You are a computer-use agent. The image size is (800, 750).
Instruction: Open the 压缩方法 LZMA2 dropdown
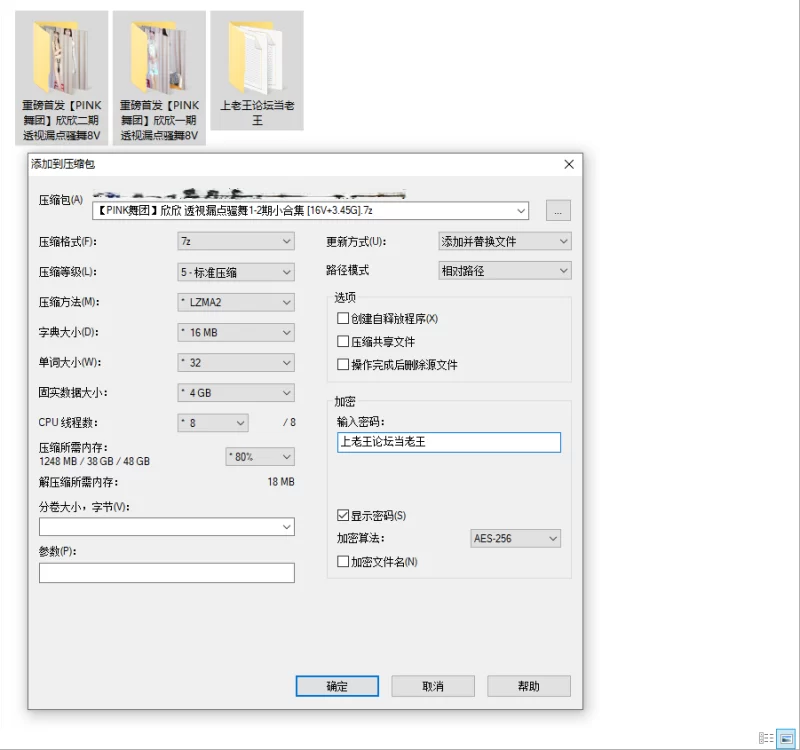pos(236,302)
